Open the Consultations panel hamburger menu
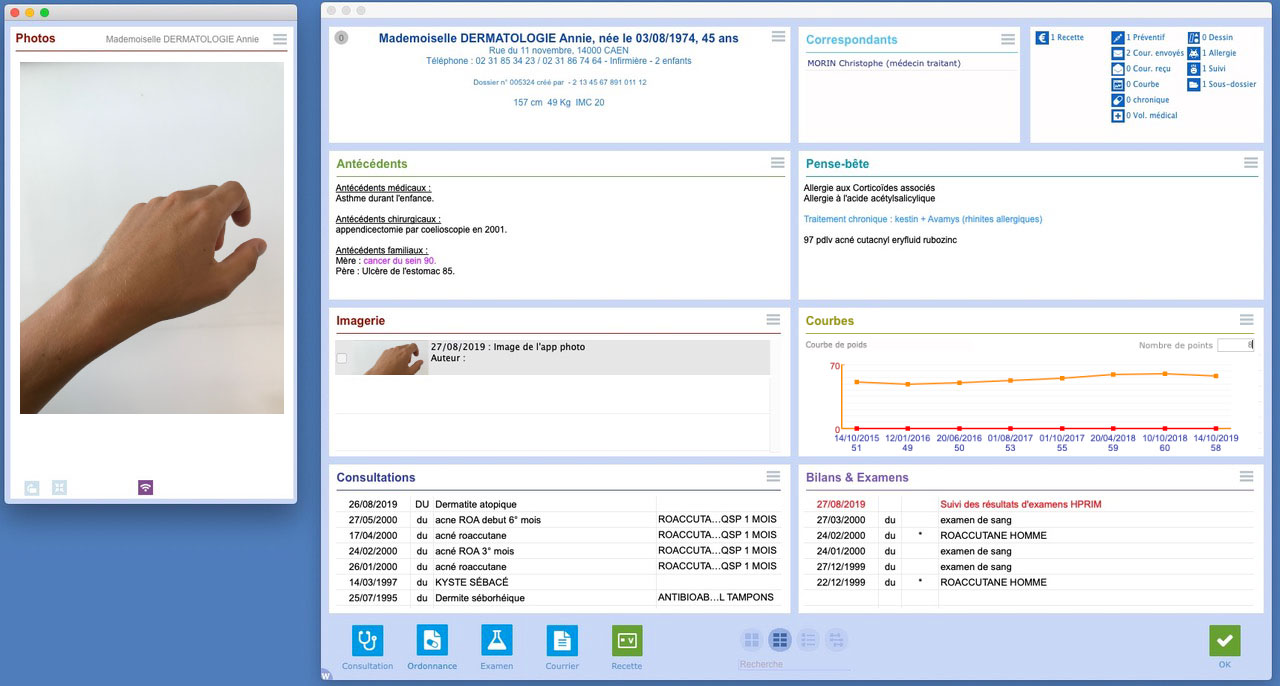Image resolution: width=1280 pixels, height=686 pixels. [773, 477]
